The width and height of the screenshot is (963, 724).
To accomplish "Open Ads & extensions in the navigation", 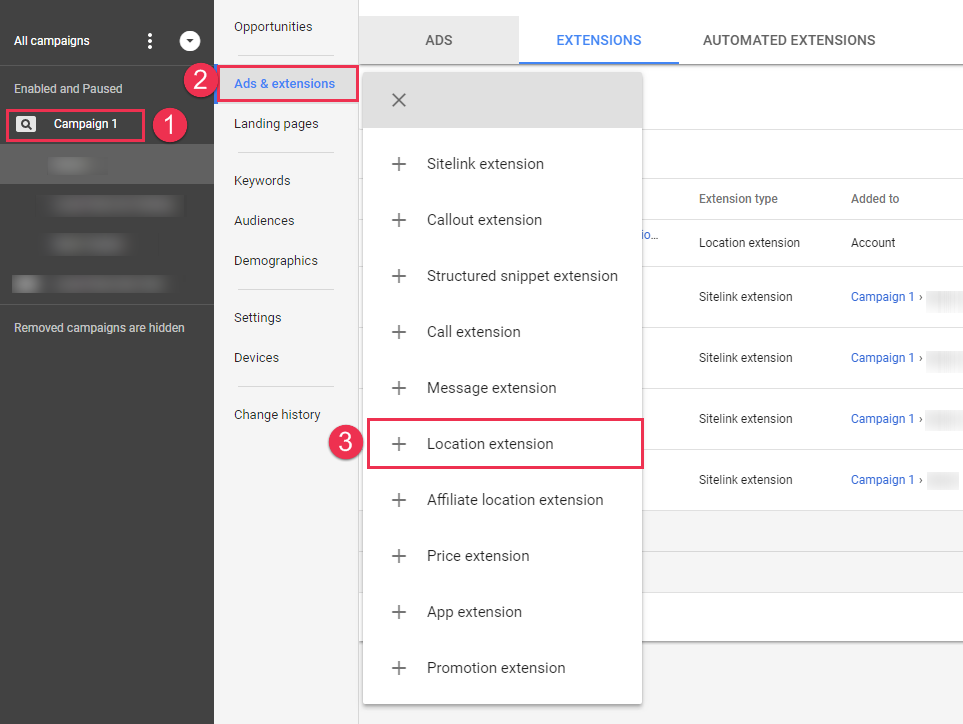I will click(284, 84).
